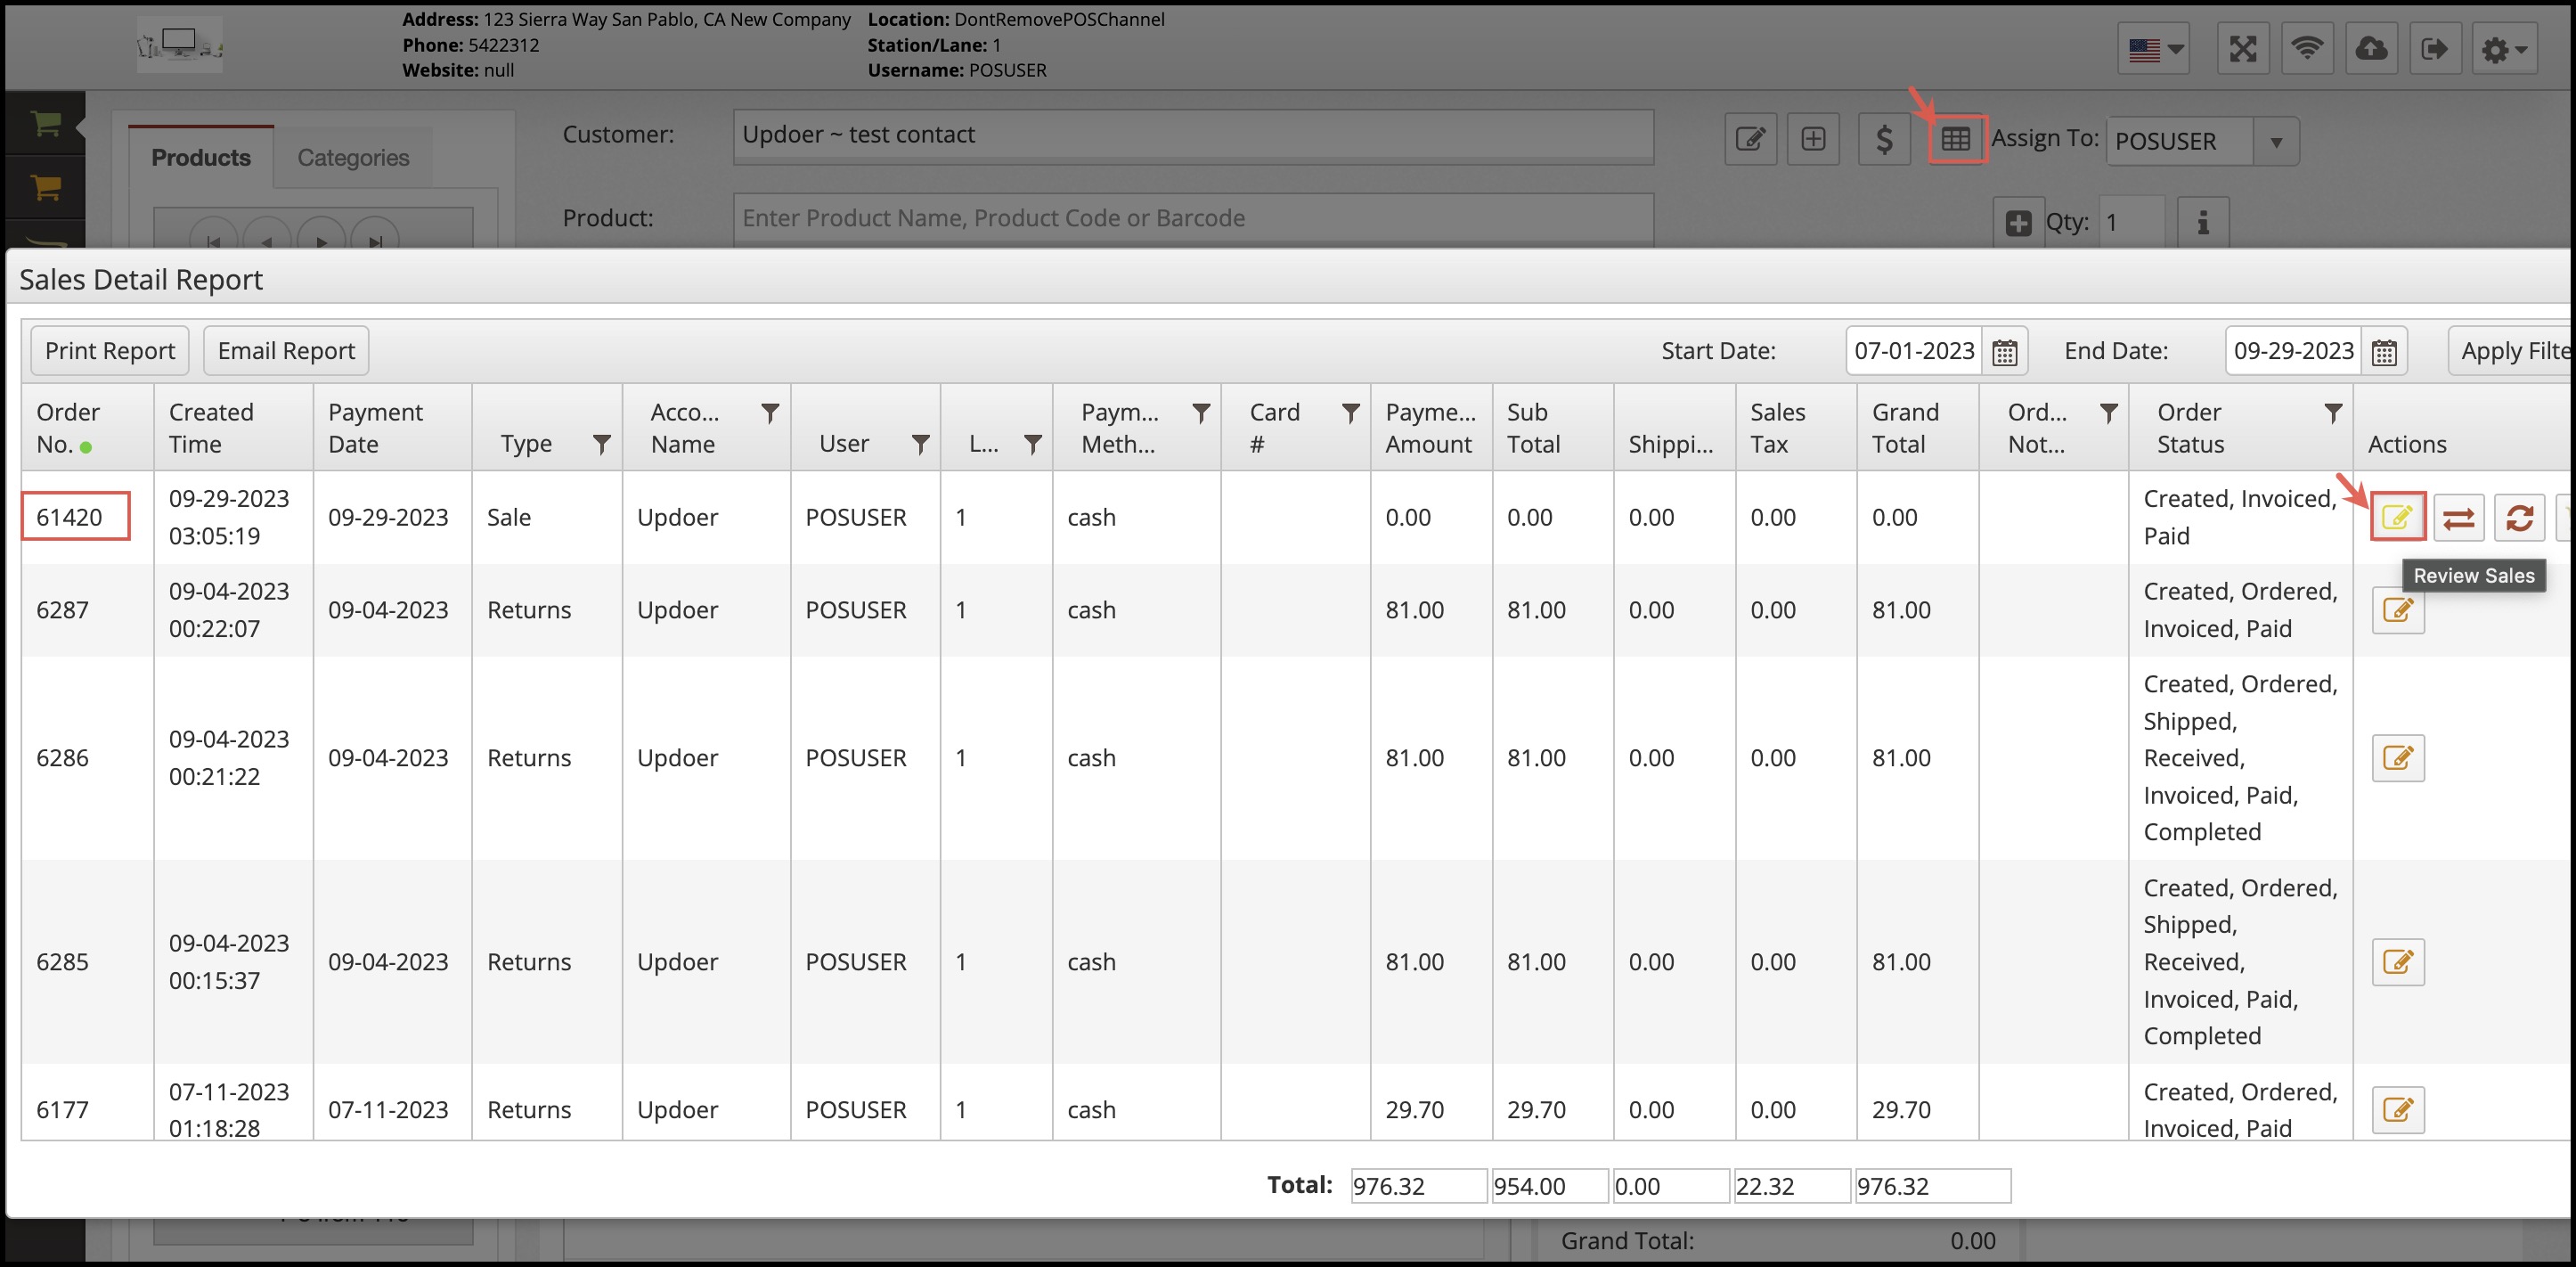Click the fullscreen expand icon in header
The height and width of the screenshot is (1267, 2576).
pos(2243,48)
